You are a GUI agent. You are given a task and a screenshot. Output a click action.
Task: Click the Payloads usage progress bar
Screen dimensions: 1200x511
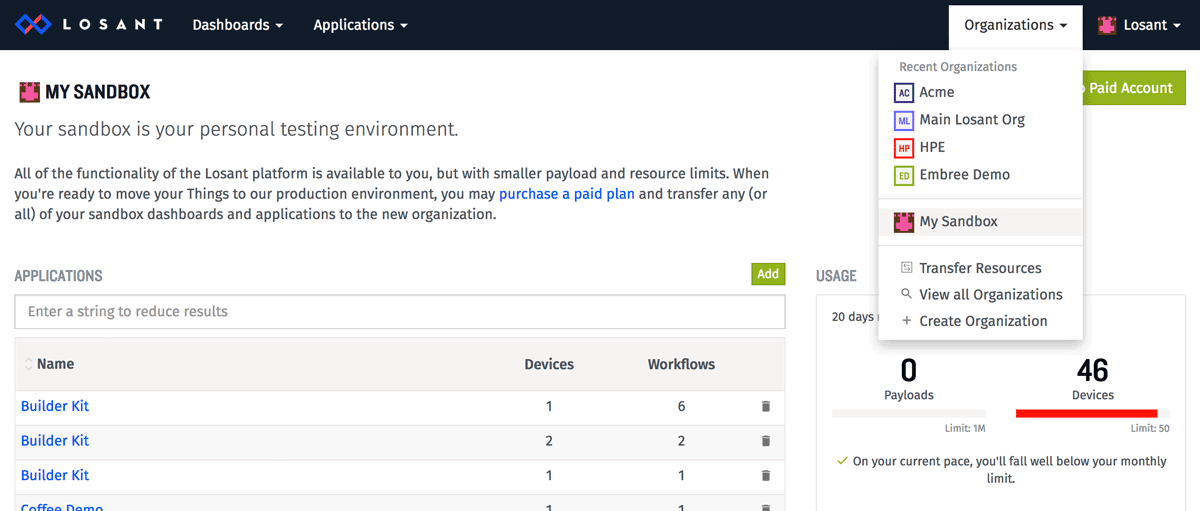click(x=909, y=413)
